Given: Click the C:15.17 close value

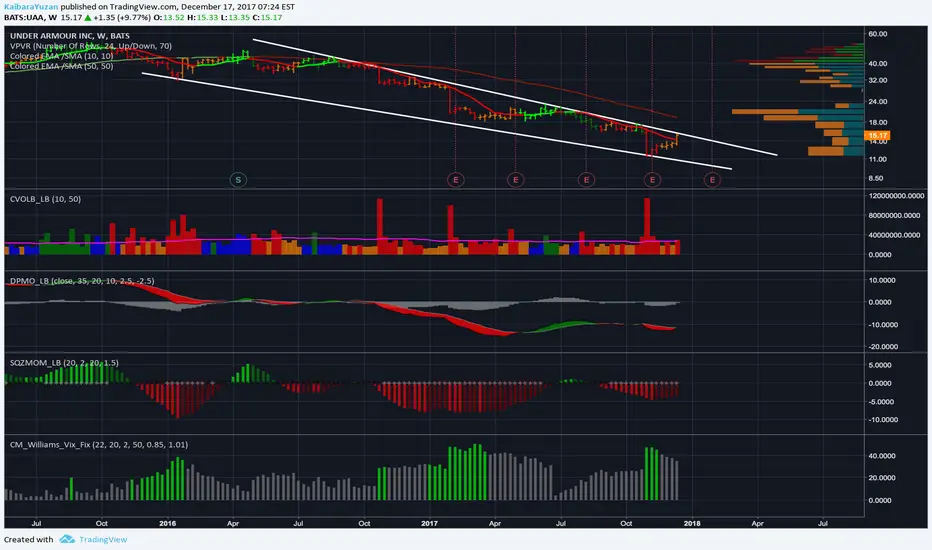Looking at the screenshot, I should [x=267, y=18].
